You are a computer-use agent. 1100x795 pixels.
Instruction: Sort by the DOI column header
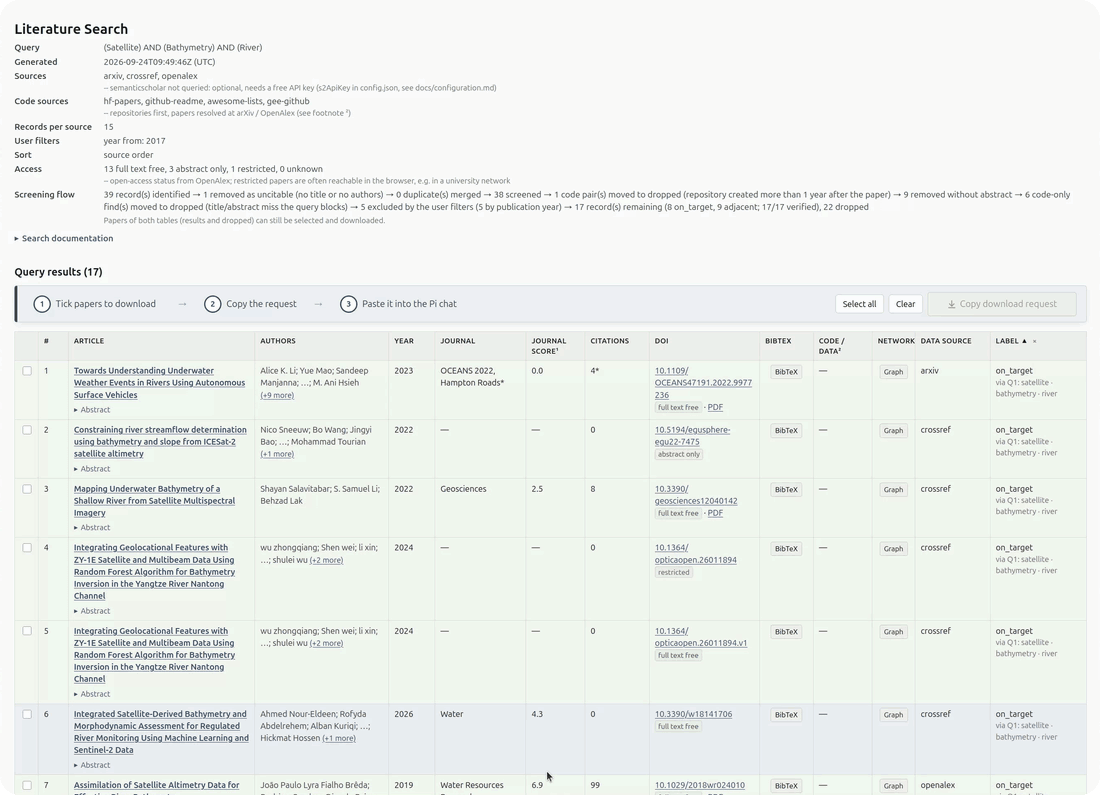(x=662, y=341)
